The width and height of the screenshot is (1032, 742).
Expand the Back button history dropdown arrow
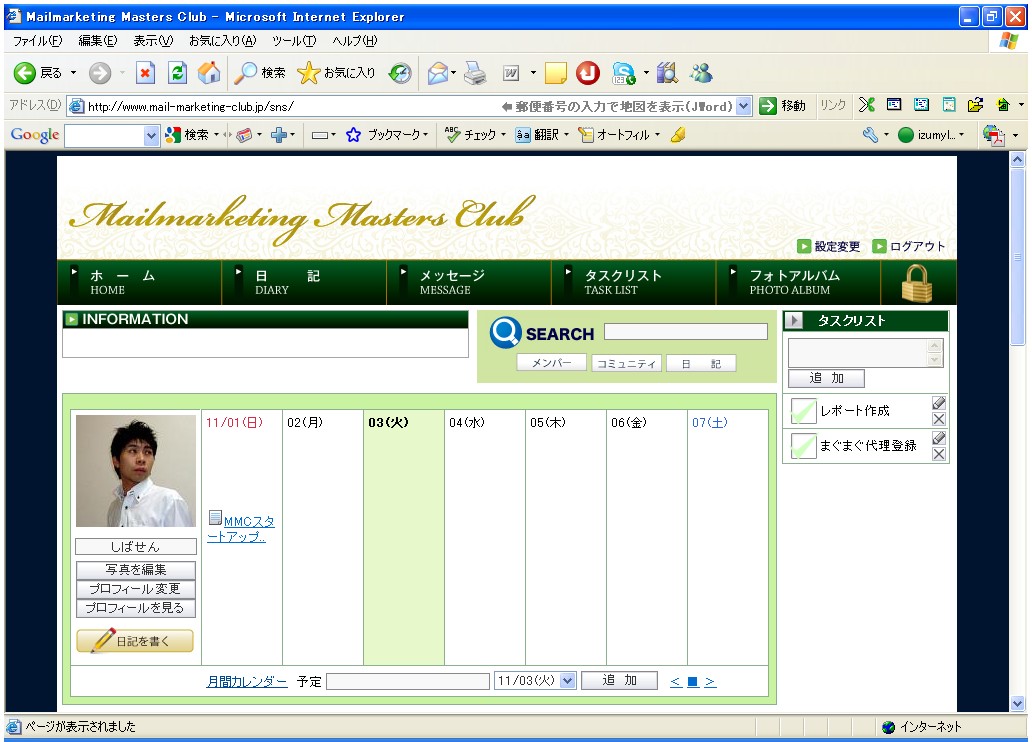pos(73,72)
